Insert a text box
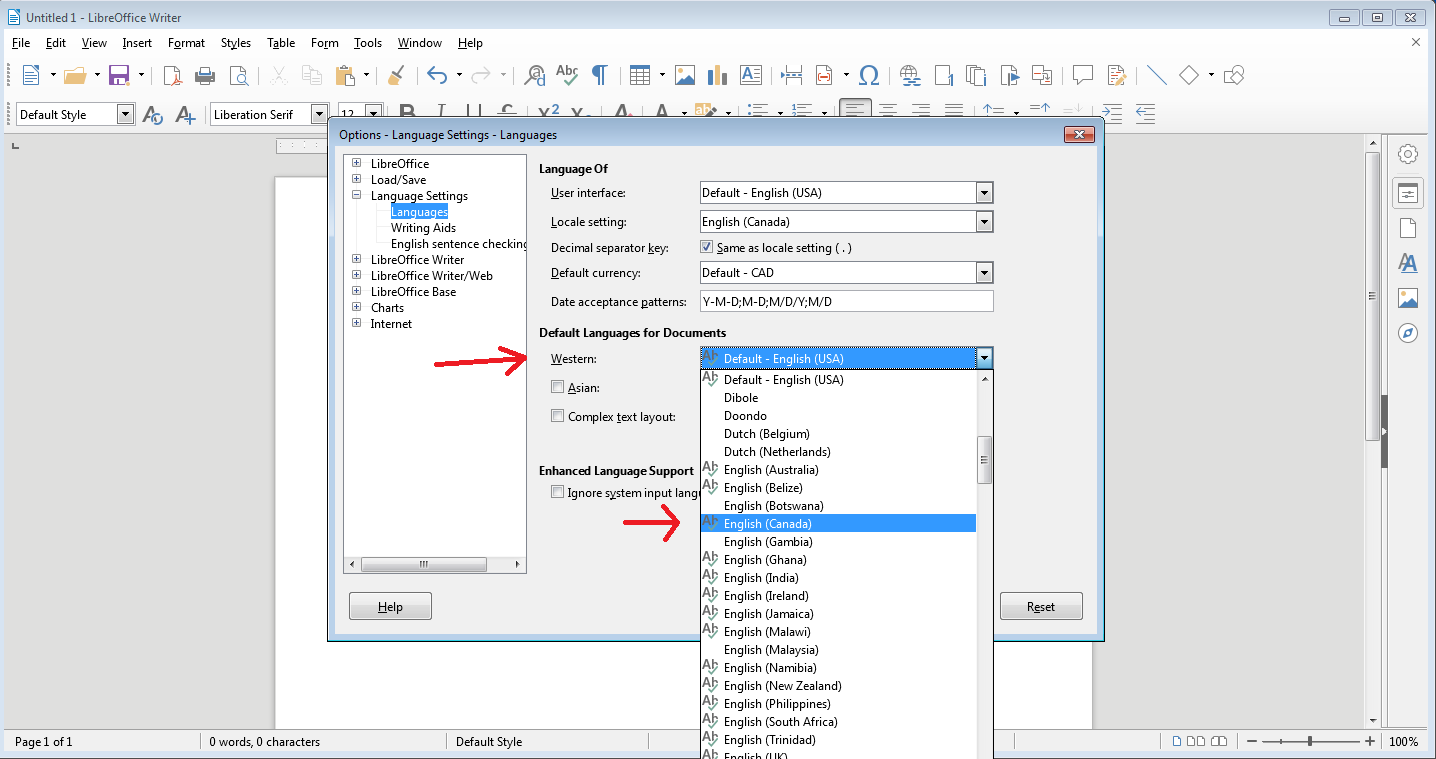The image size is (1436, 759). (x=750, y=75)
